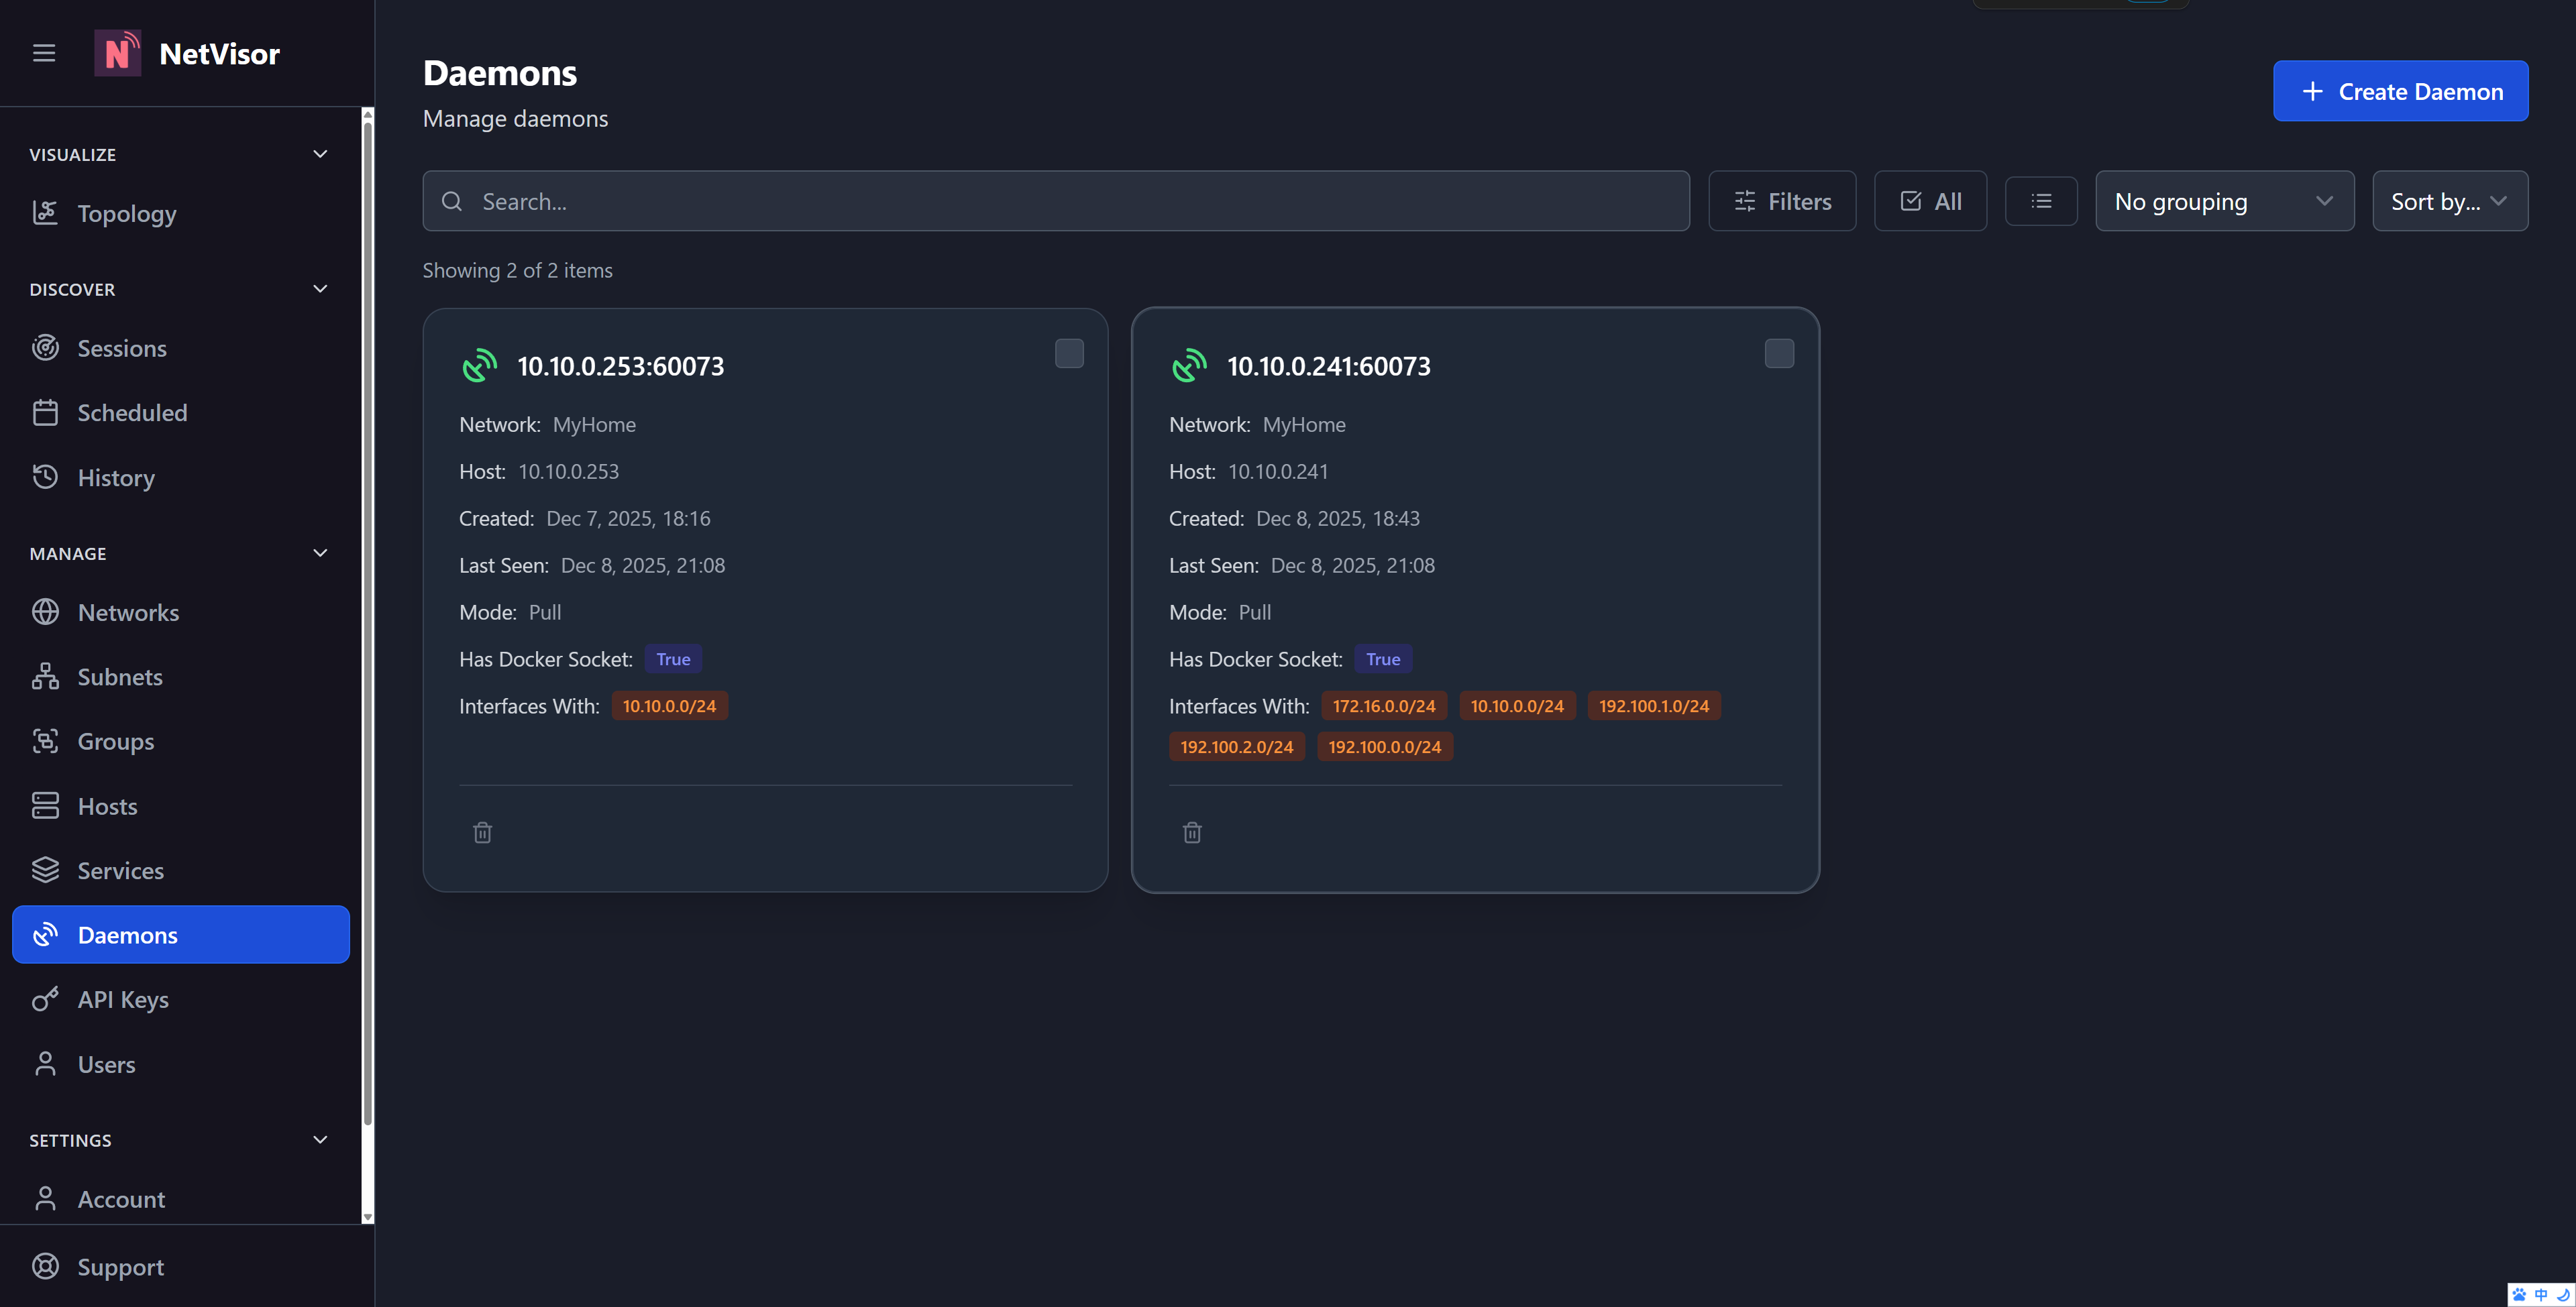Click the Create Daemon button
2576x1307 pixels.
(2400, 91)
